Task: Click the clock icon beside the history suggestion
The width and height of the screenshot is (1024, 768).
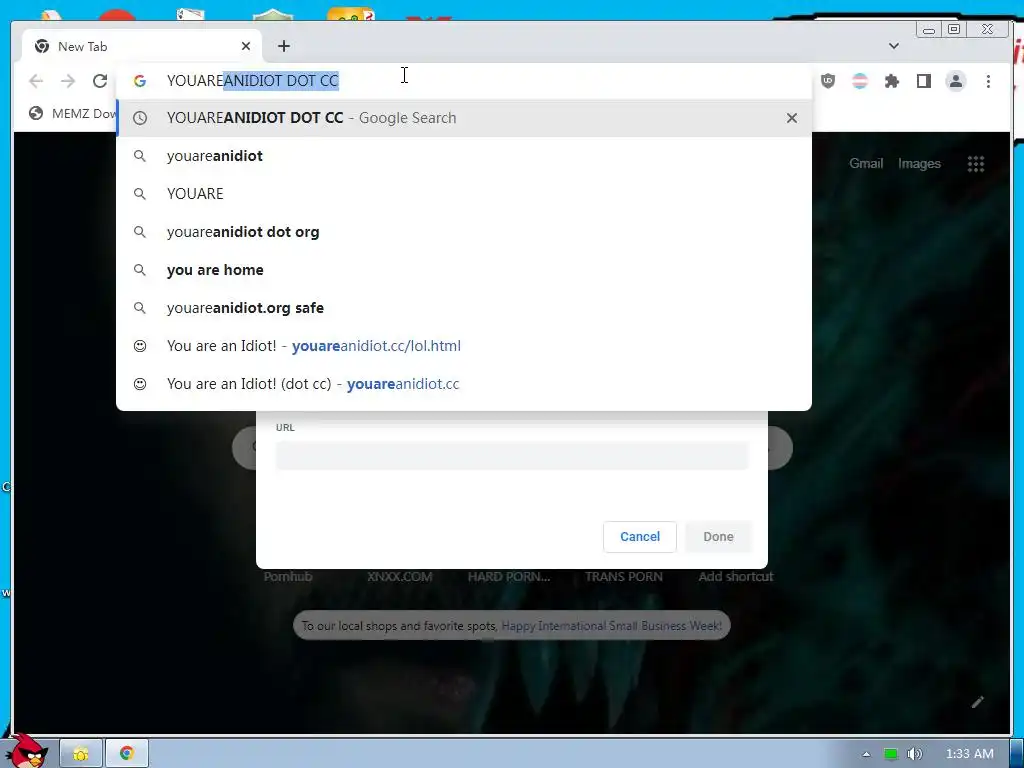Action: coord(140,118)
